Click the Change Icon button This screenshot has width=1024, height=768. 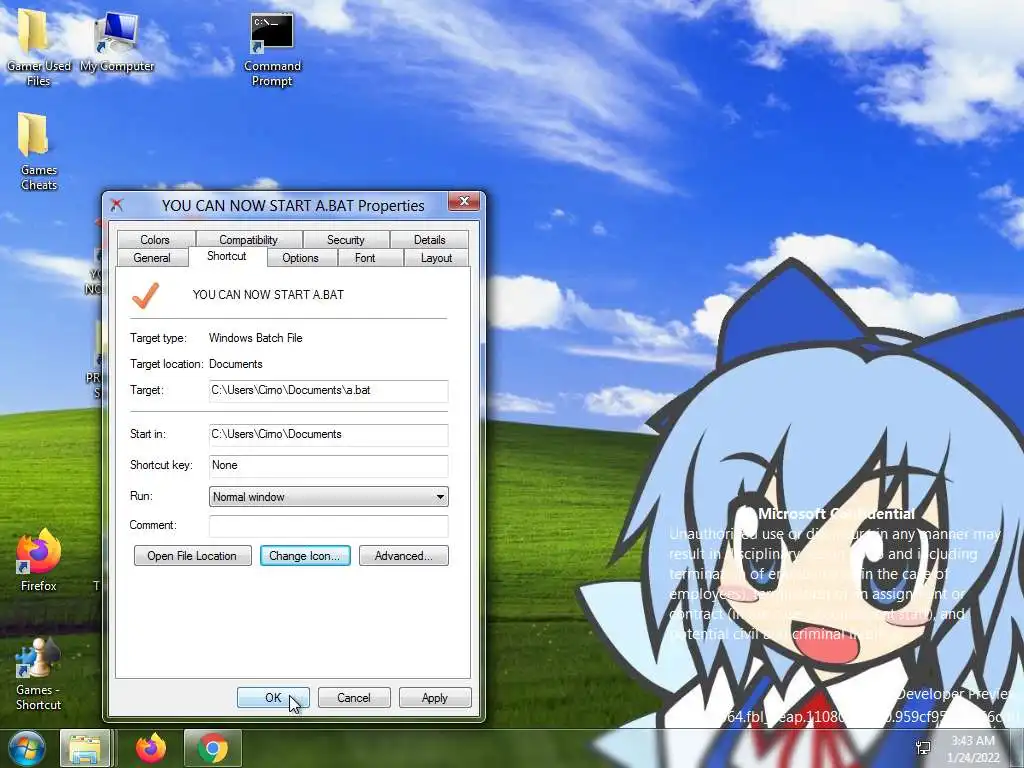click(305, 556)
